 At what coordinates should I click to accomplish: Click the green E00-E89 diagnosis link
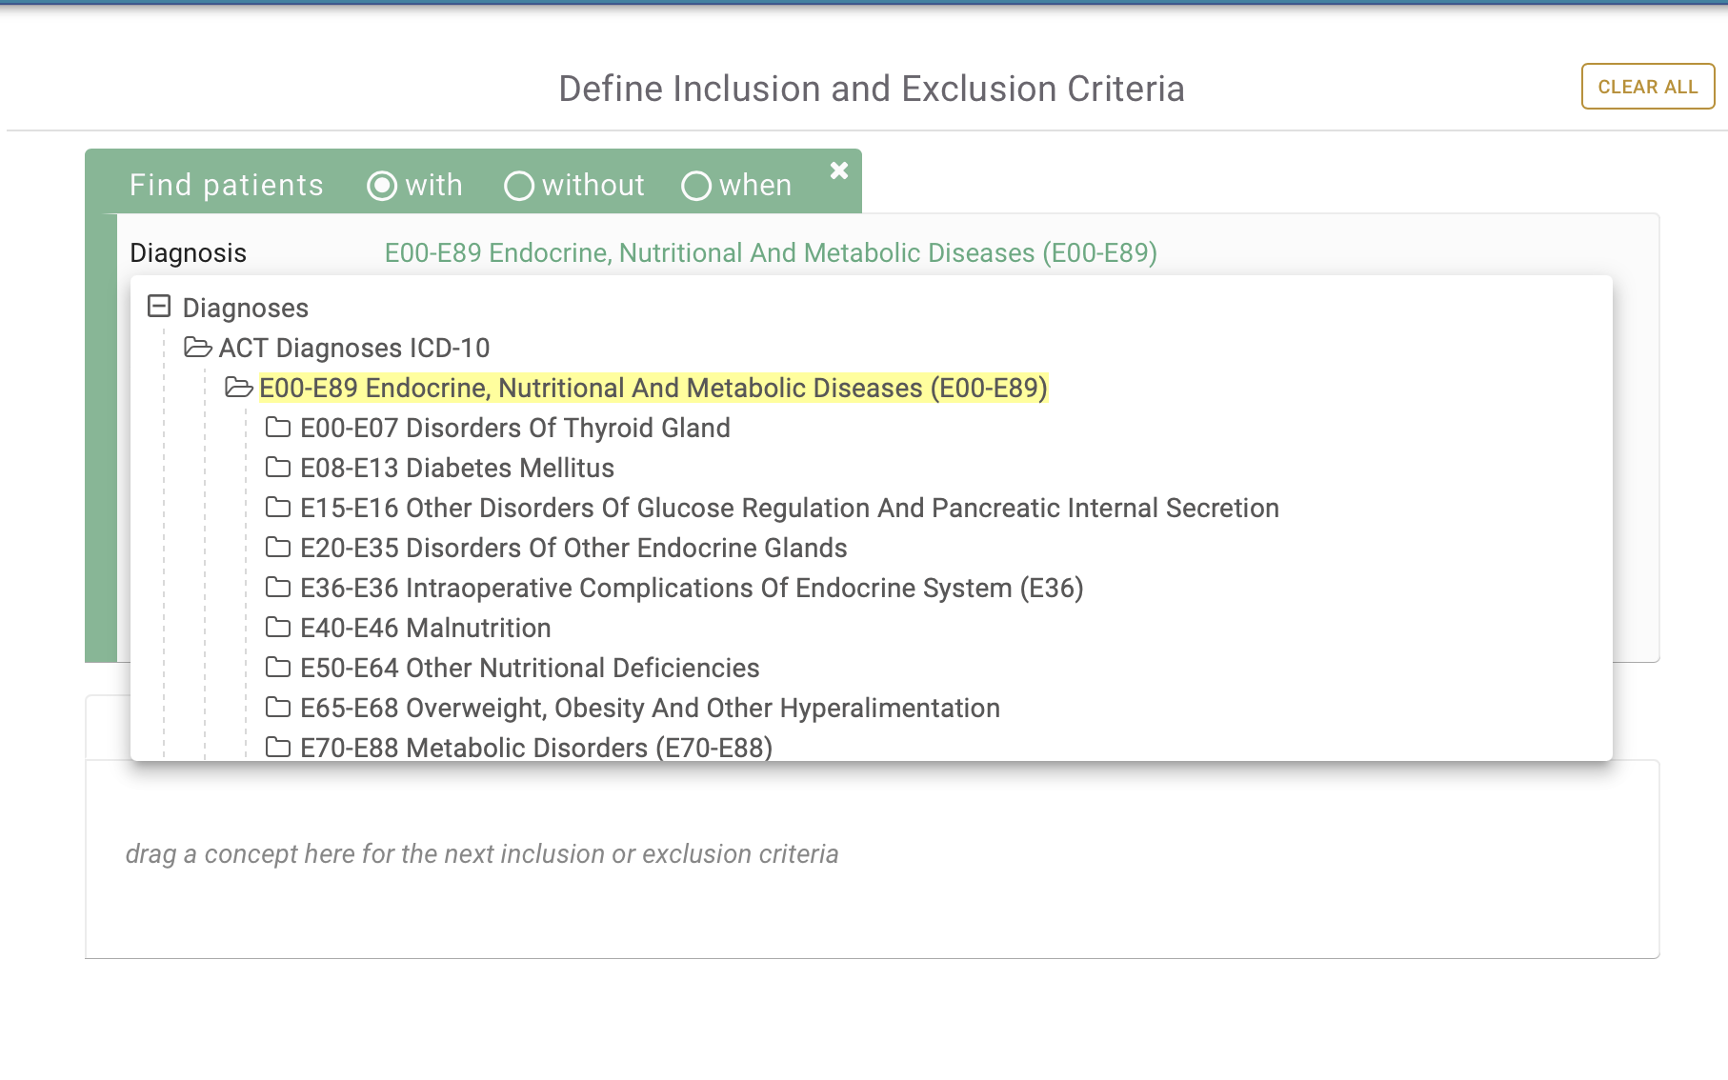point(770,253)
